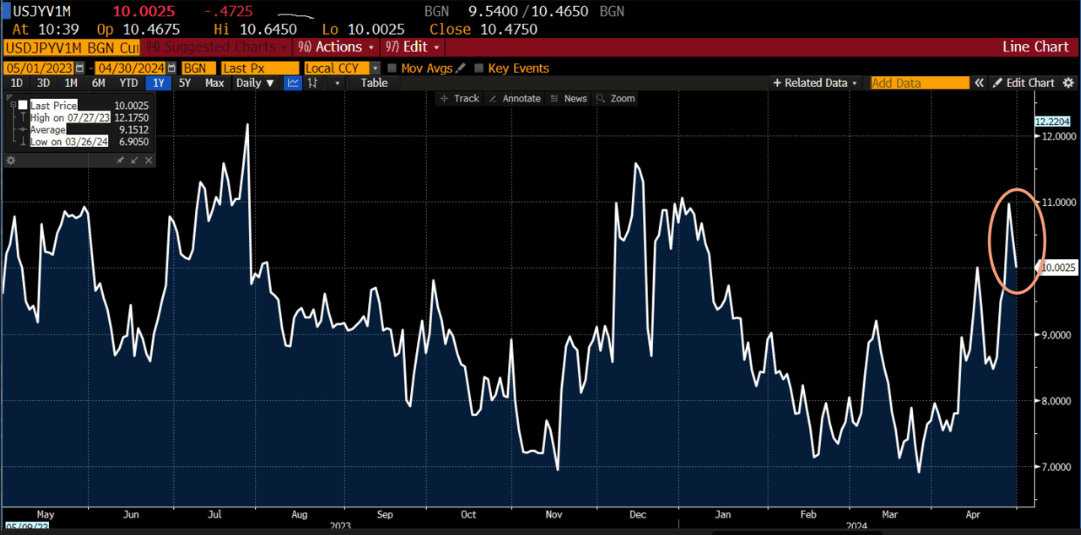Toggle the Mov Avgs checkbox
This screenshot has height=535, width=1081.
point(392,68)
